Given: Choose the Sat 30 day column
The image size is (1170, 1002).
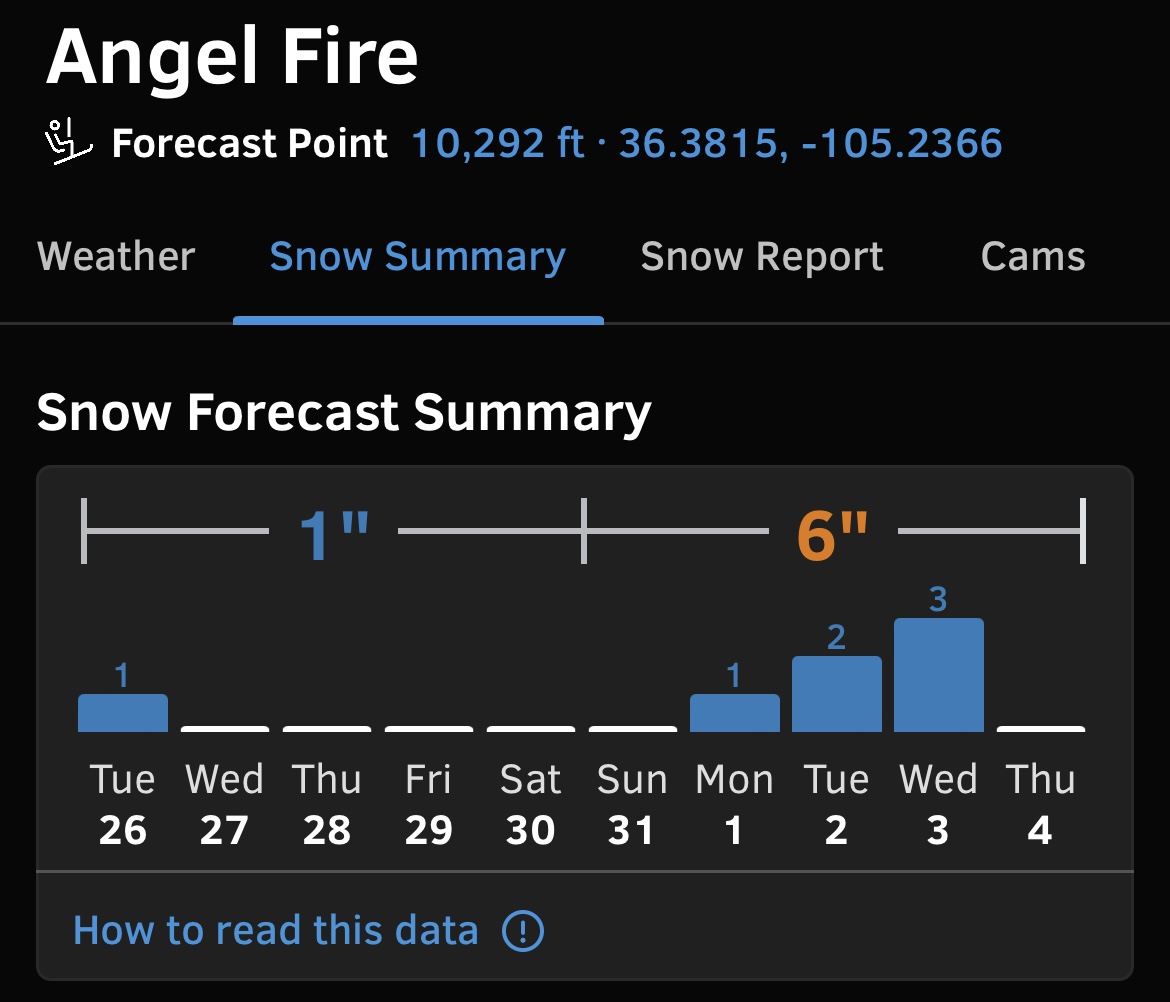Looking at the screenshot, I should [531, 804].
